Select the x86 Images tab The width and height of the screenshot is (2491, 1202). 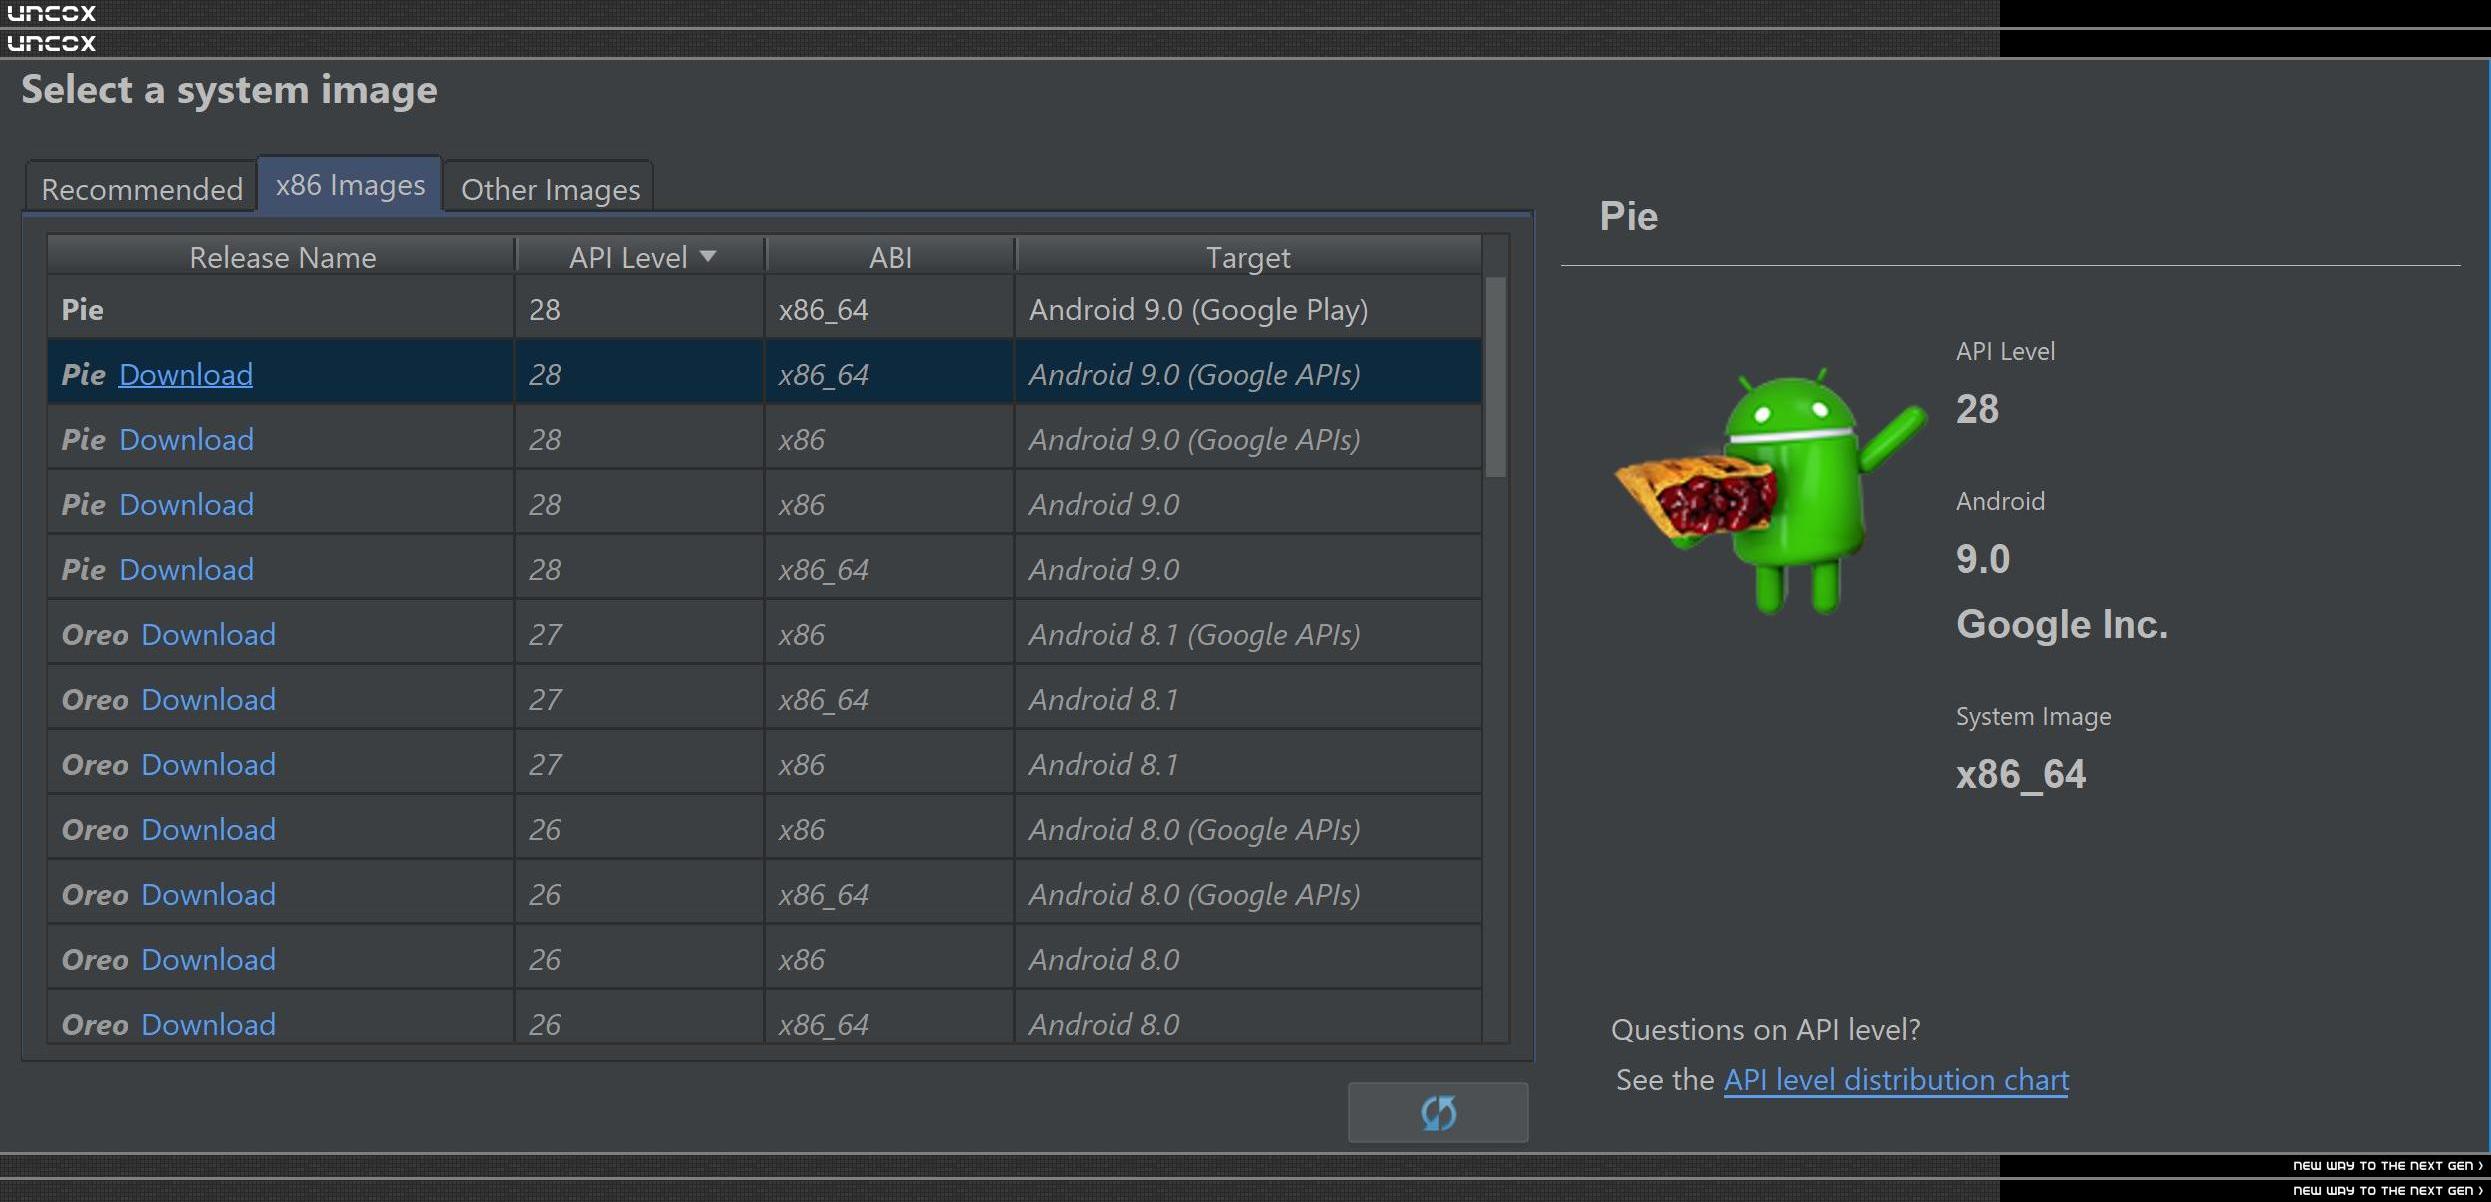tap(350, 185)
